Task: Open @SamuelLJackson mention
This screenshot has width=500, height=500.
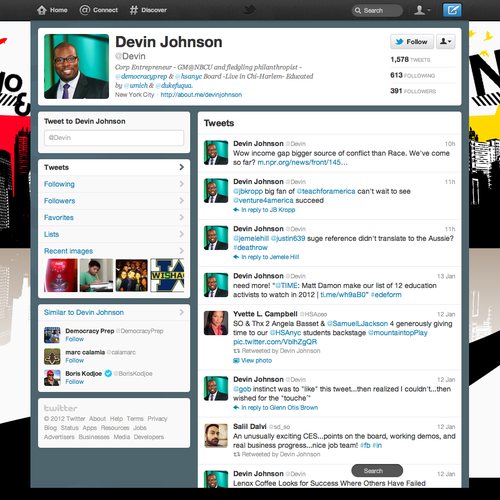Action: (357, 323)
